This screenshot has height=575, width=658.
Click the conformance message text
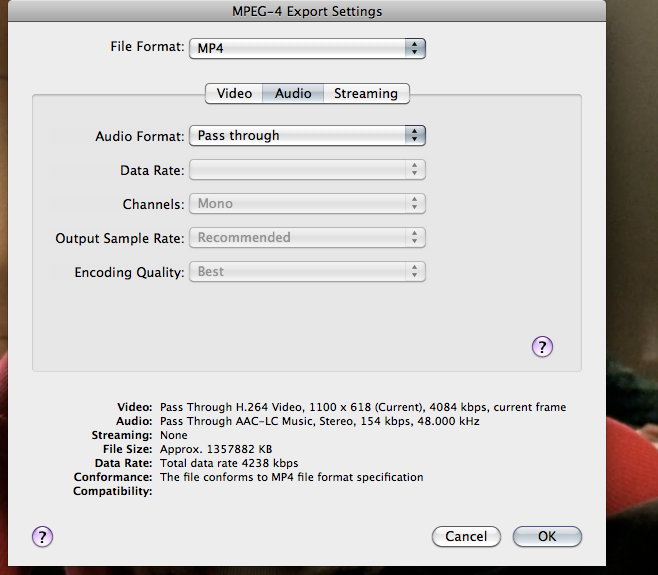pyautogui.click(x=292, y=477)
